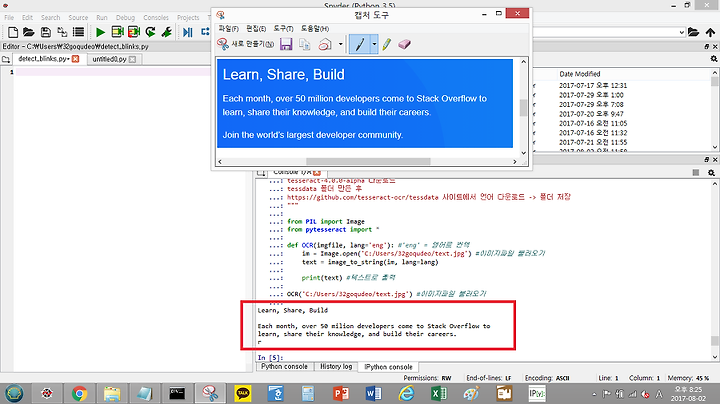Close the detect_blinks.py tab
720x404 pixels.
coord(76,59)
